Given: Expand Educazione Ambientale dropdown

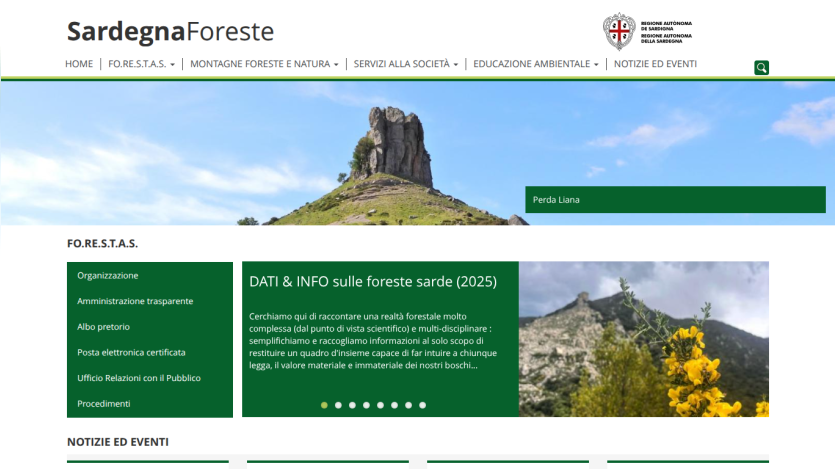Looking at the screenshot, I should click(x=536, y=64).
